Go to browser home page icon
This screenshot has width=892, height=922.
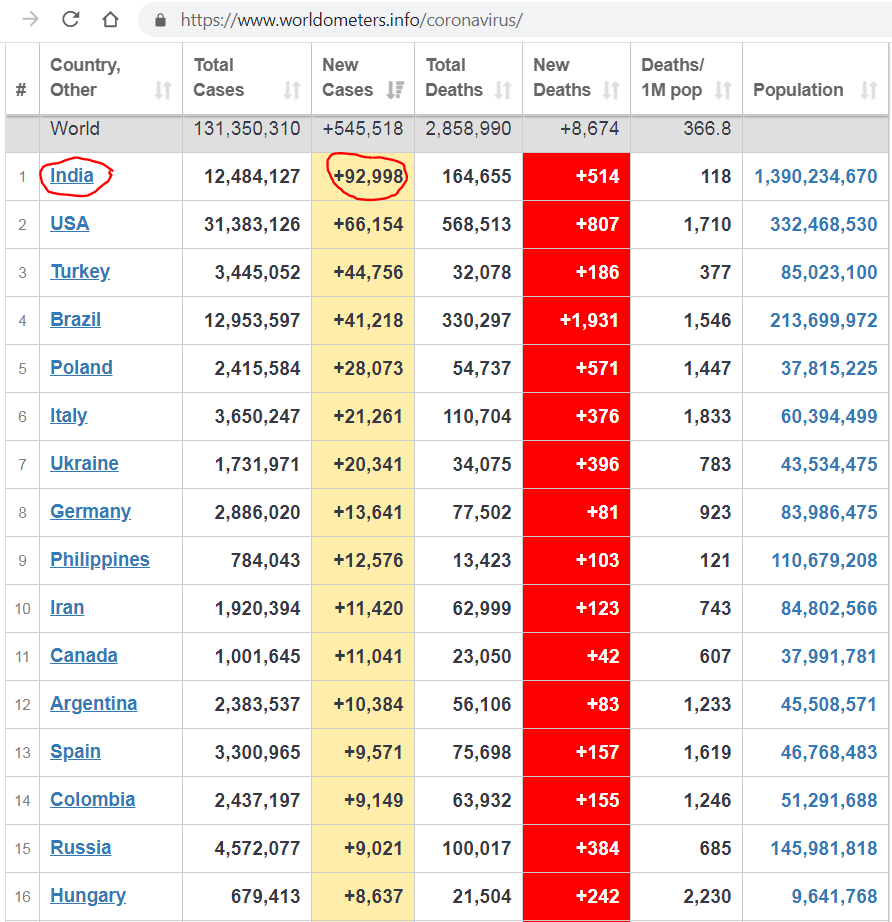[x=110, y=19]
